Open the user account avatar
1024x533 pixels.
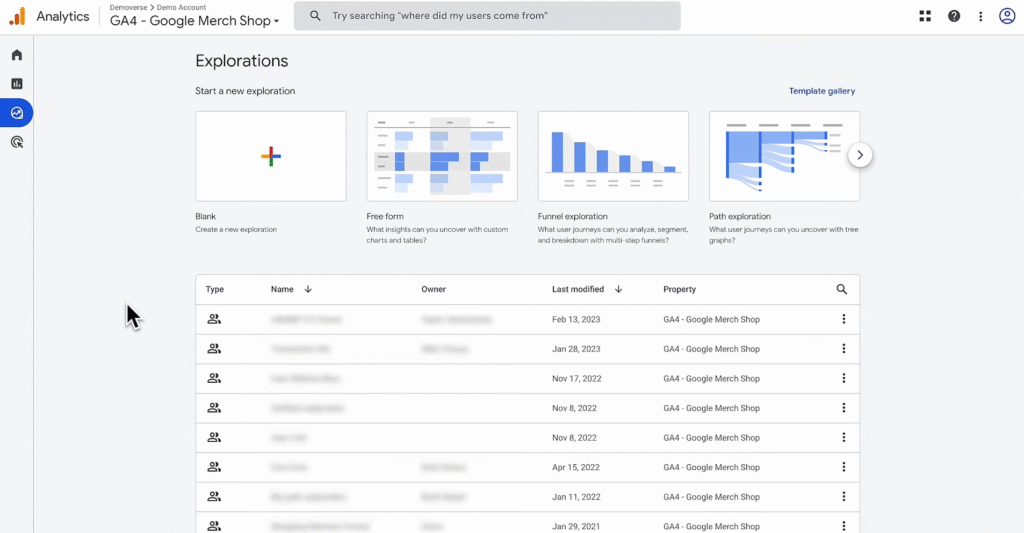coord(1007,16)
